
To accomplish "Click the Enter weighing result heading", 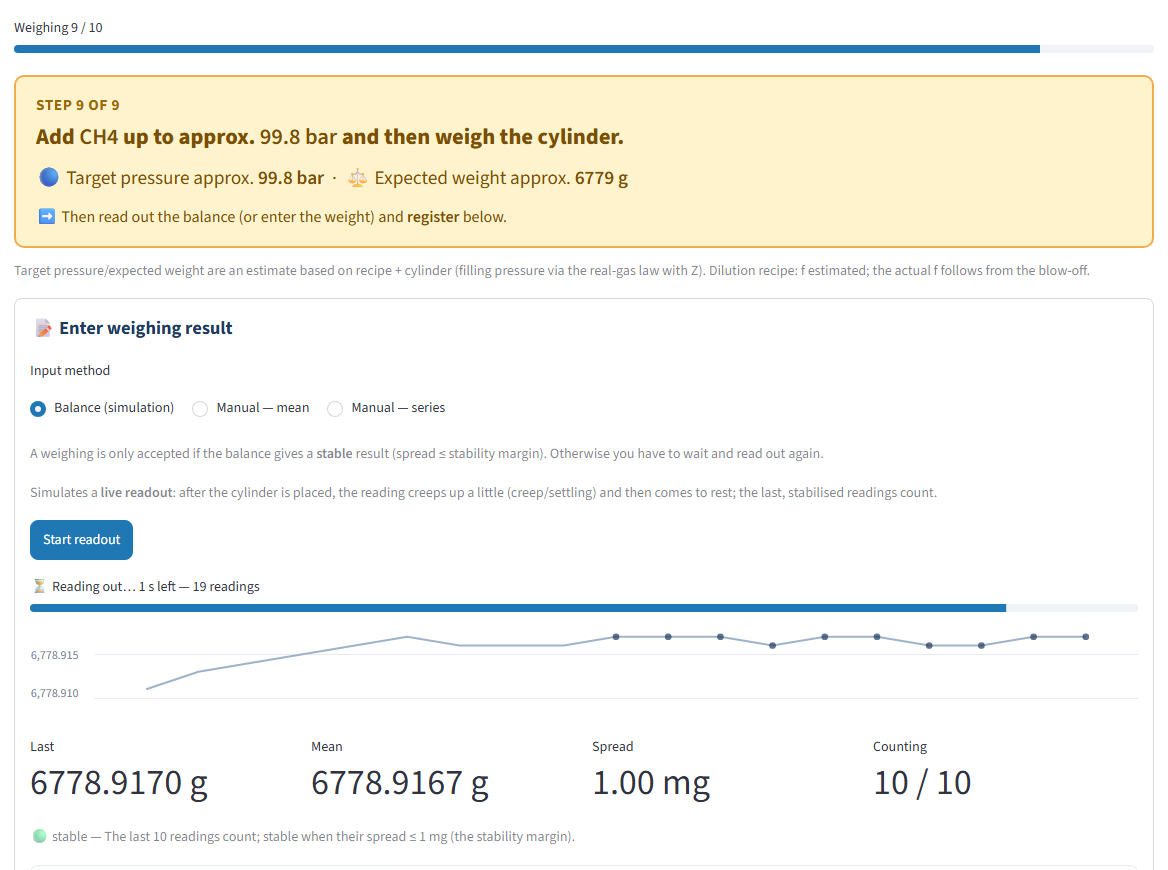I will tap(146, 328).
